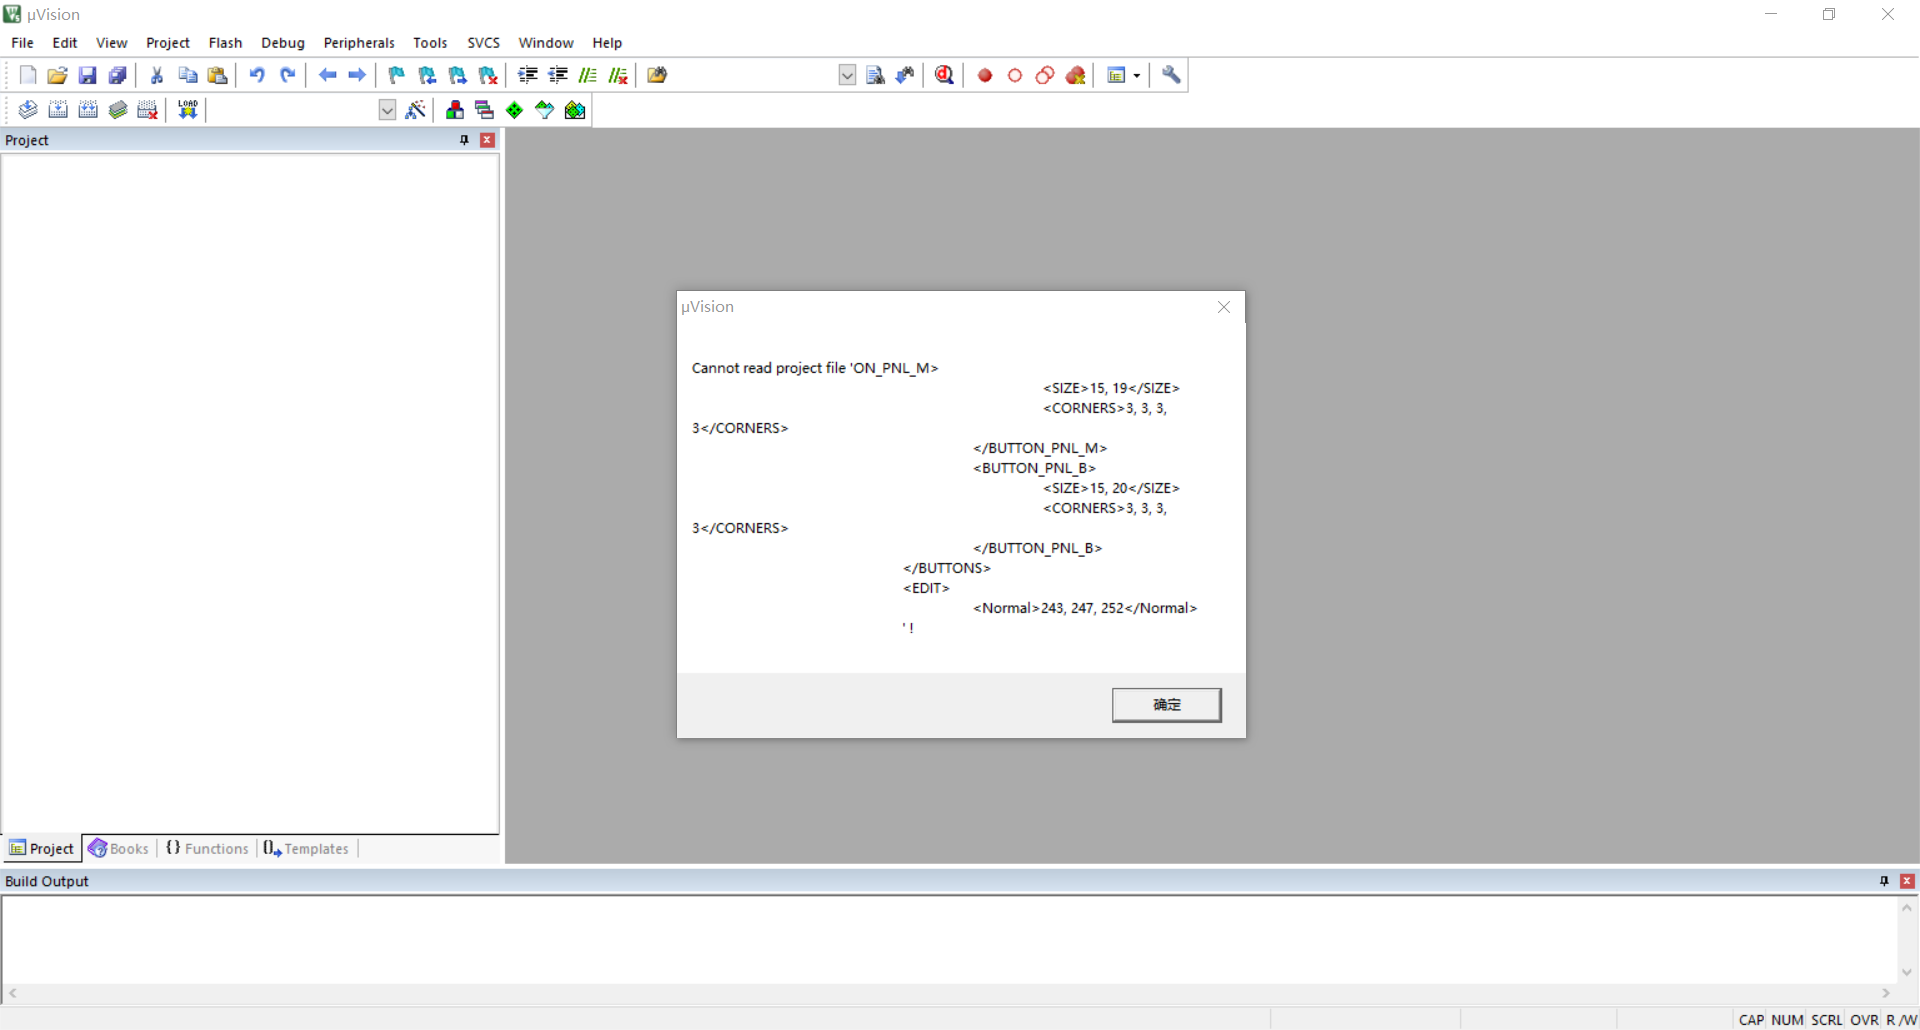Click the Save All multiple-floppy icon

click(x=118, y=75)
